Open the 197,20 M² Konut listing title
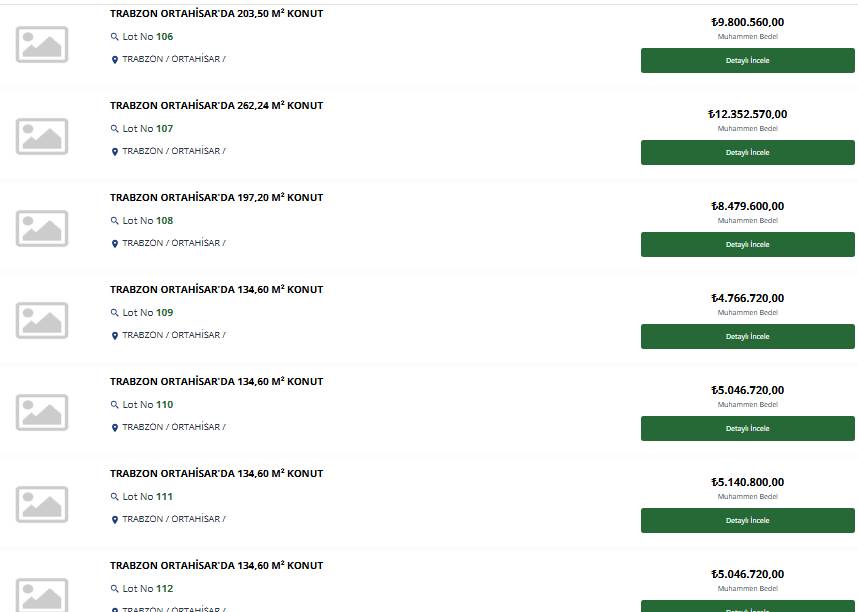The height and width of the screenshot is (612, 858). tap(217, 197)
